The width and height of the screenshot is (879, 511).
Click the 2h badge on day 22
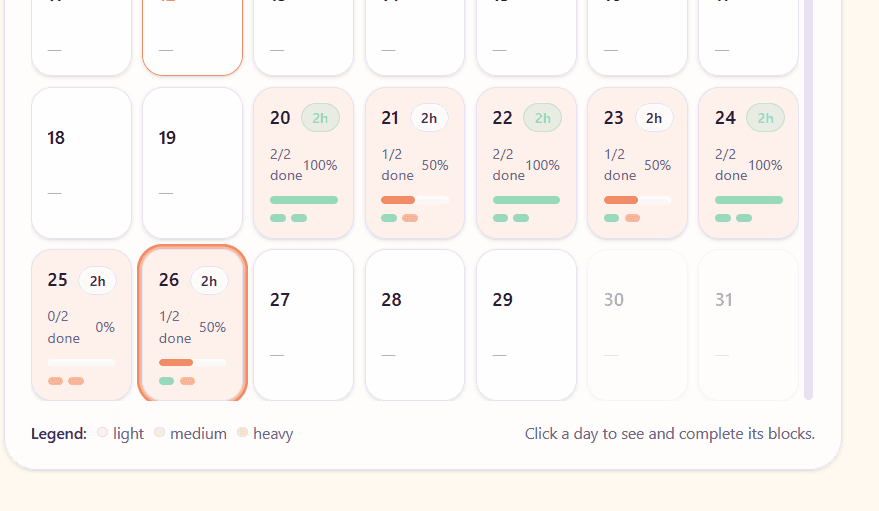542,118
